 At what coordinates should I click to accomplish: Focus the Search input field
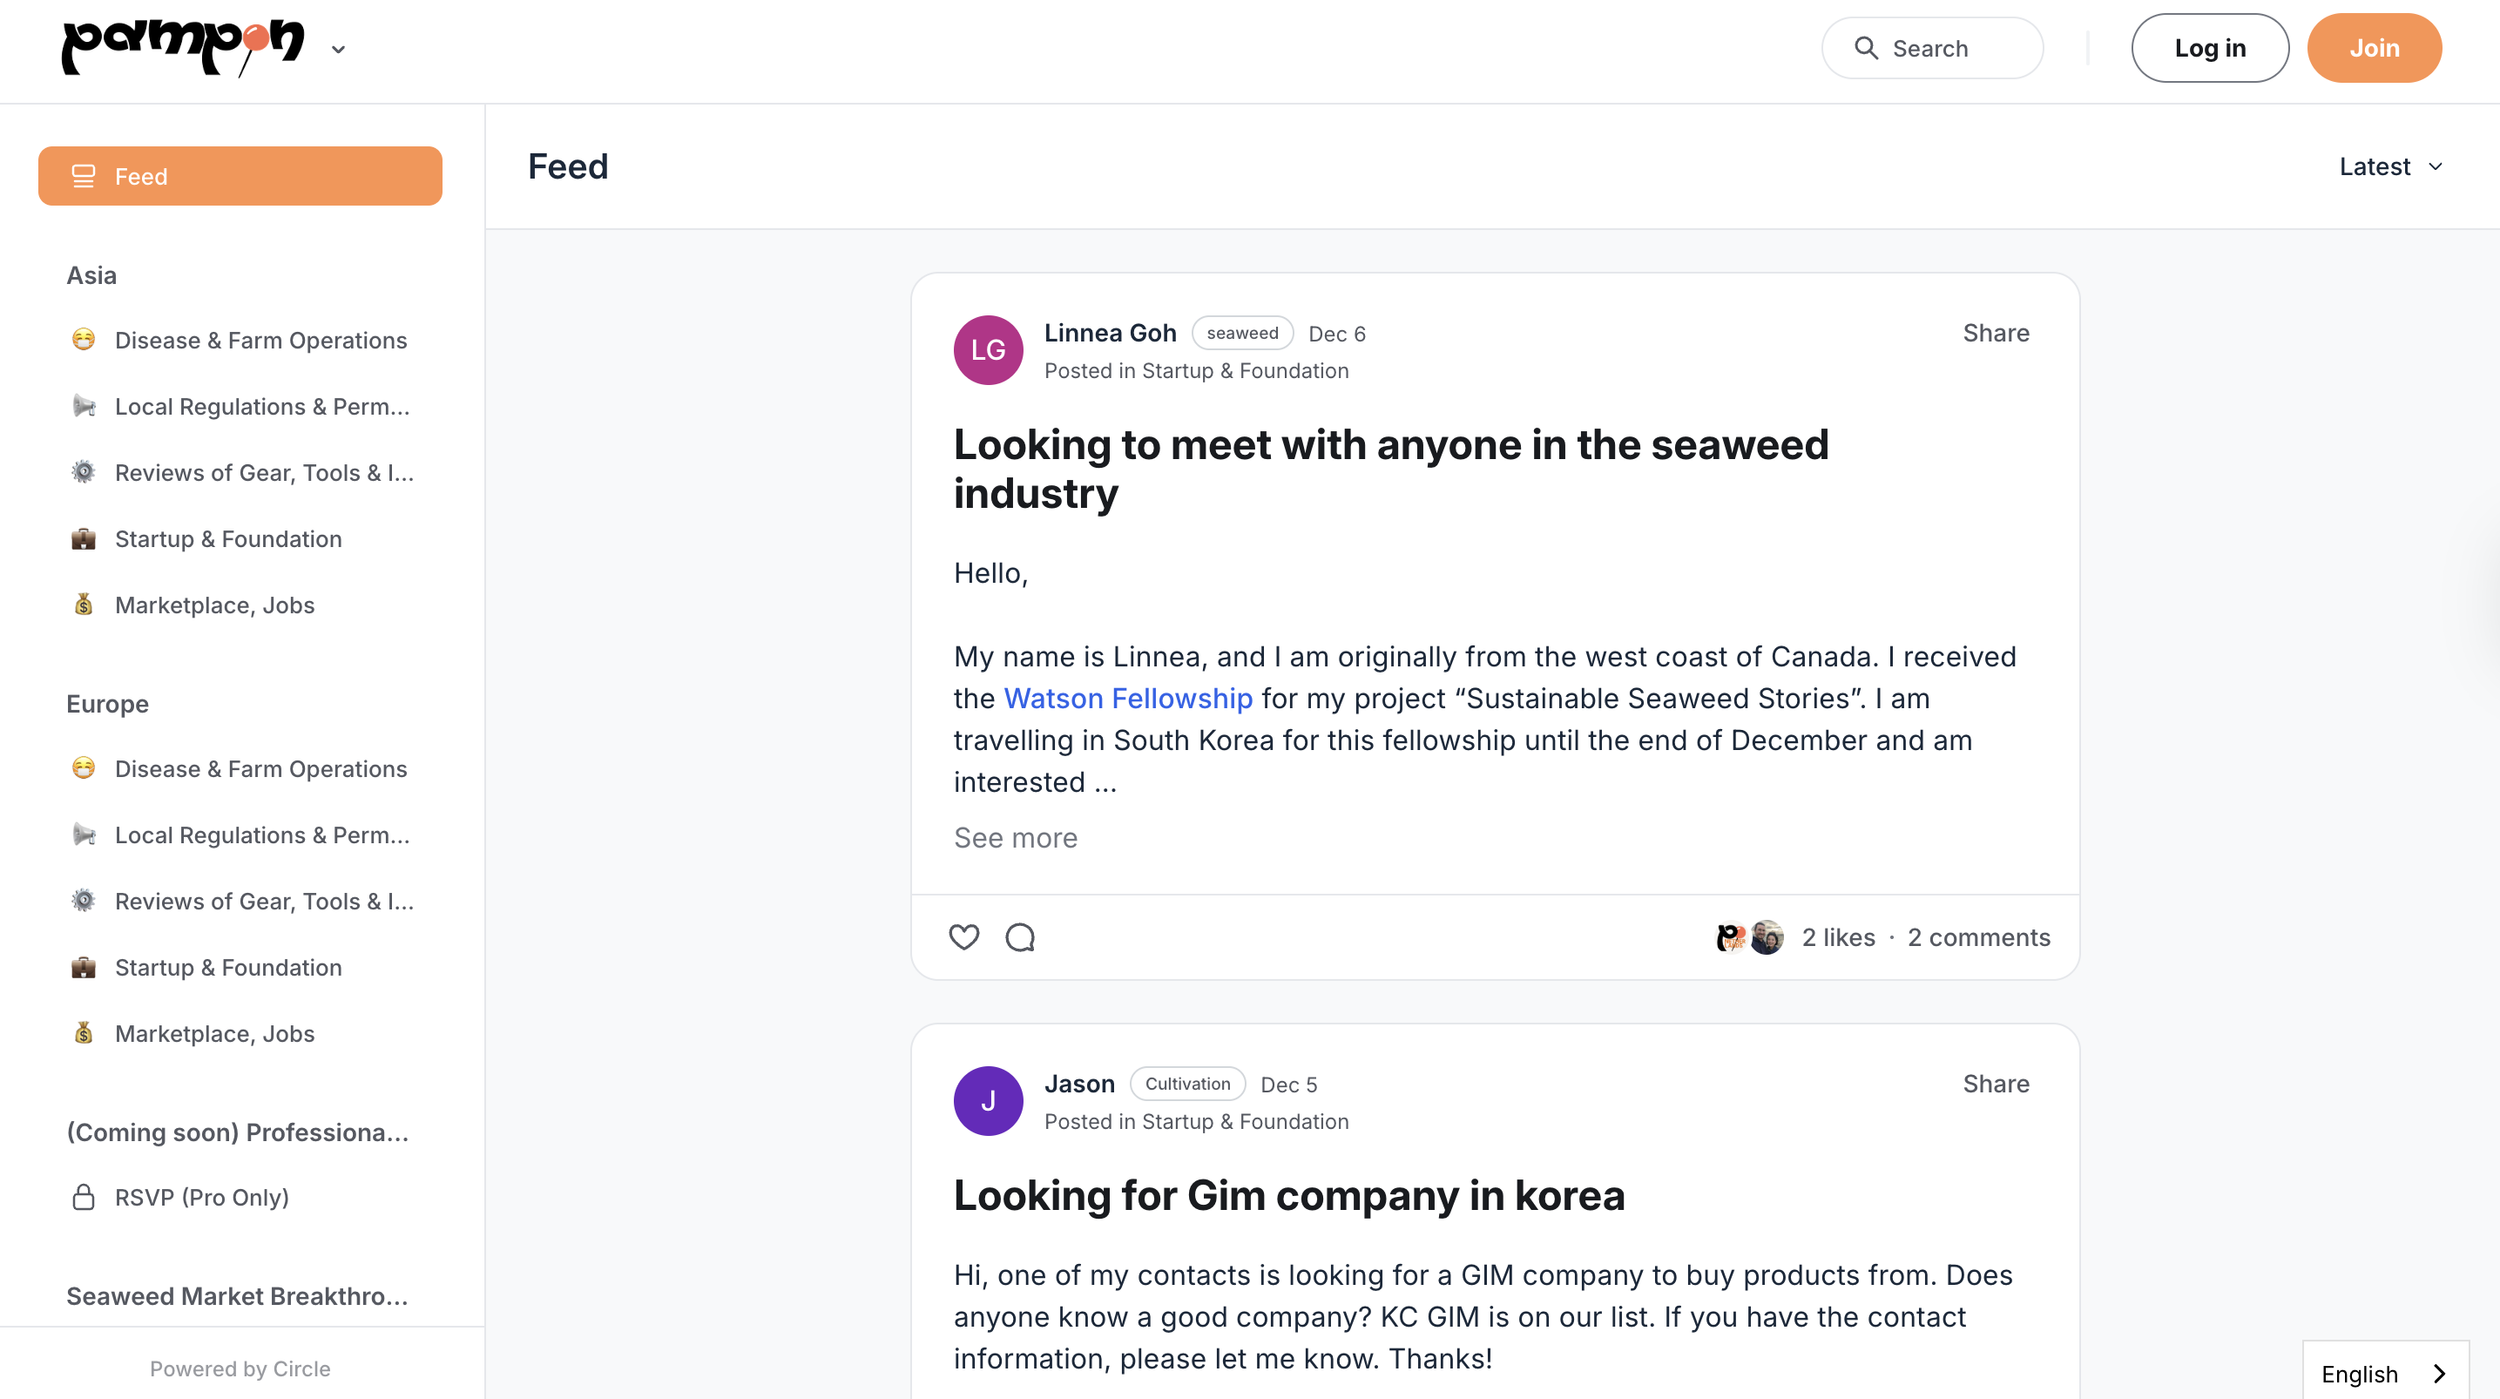coord(1932,48)
